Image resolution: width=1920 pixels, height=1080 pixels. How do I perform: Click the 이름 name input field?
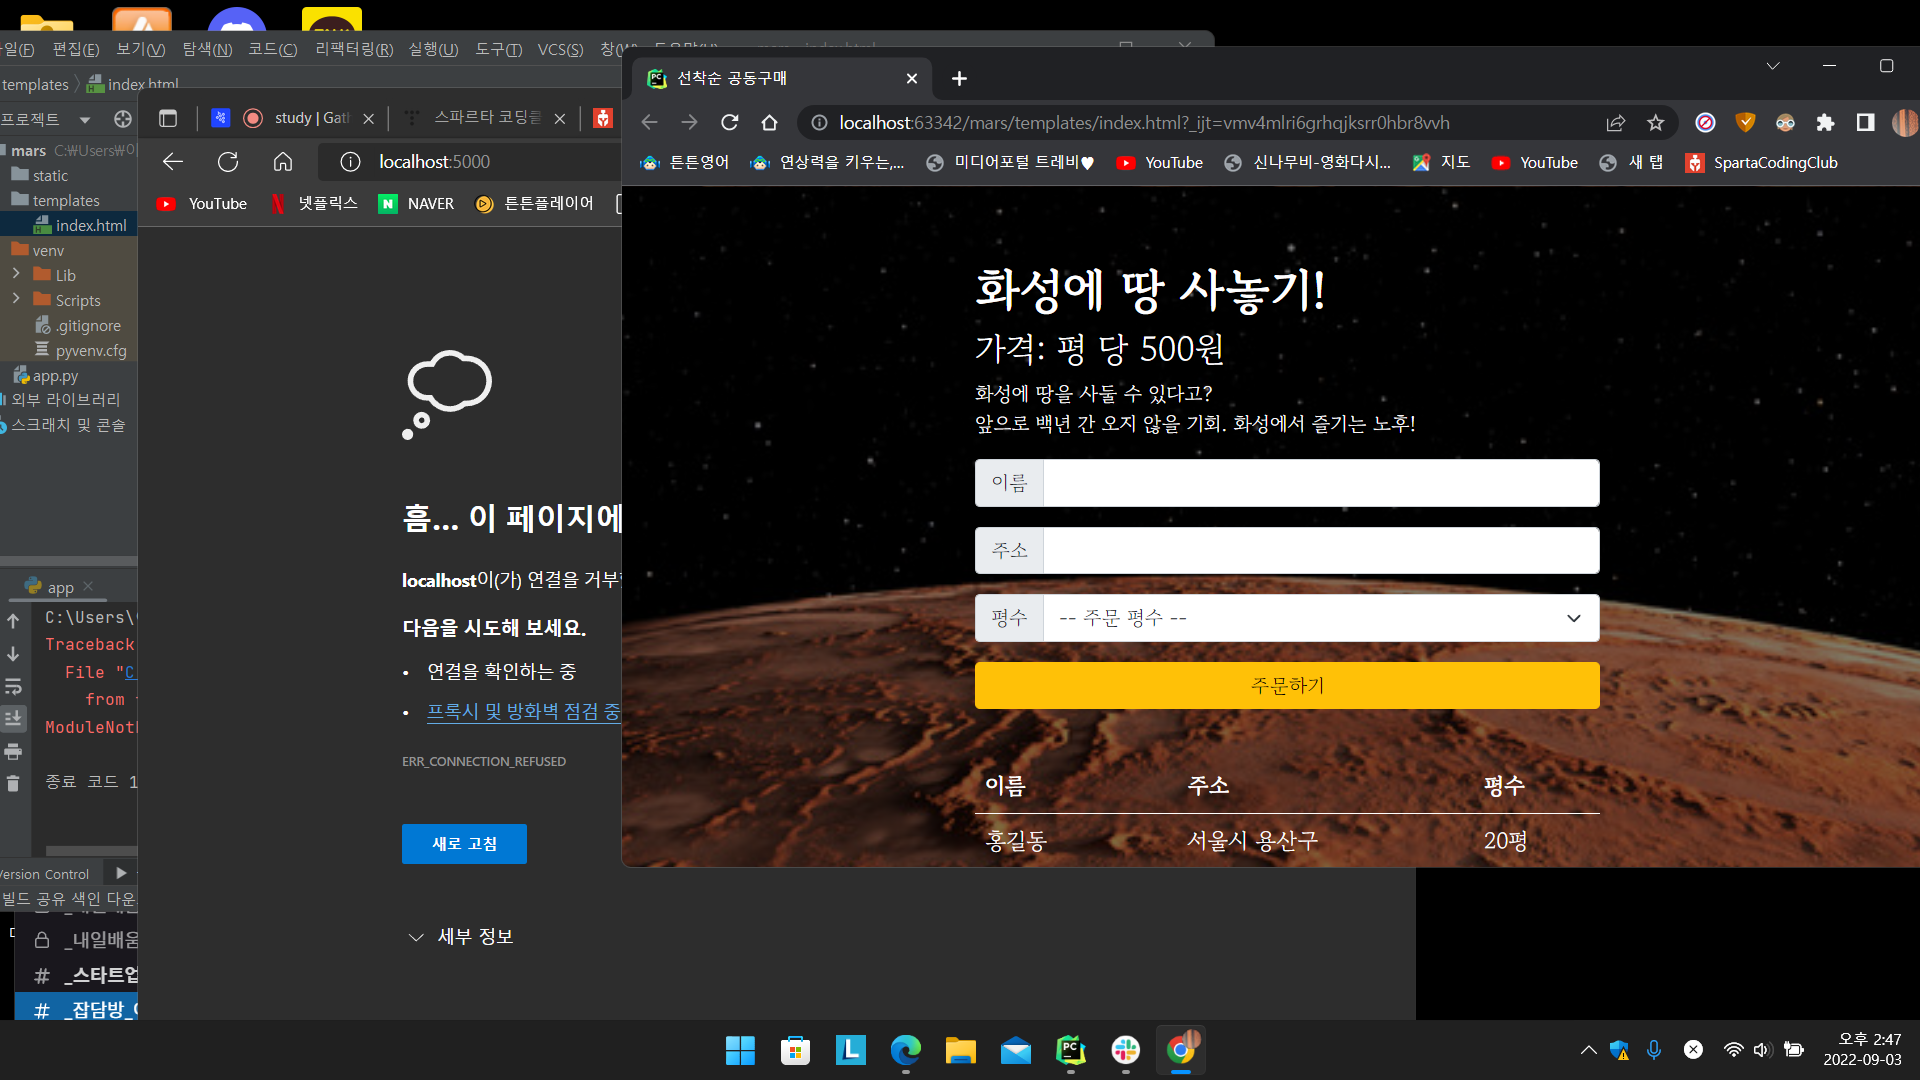click(1321, 483)
